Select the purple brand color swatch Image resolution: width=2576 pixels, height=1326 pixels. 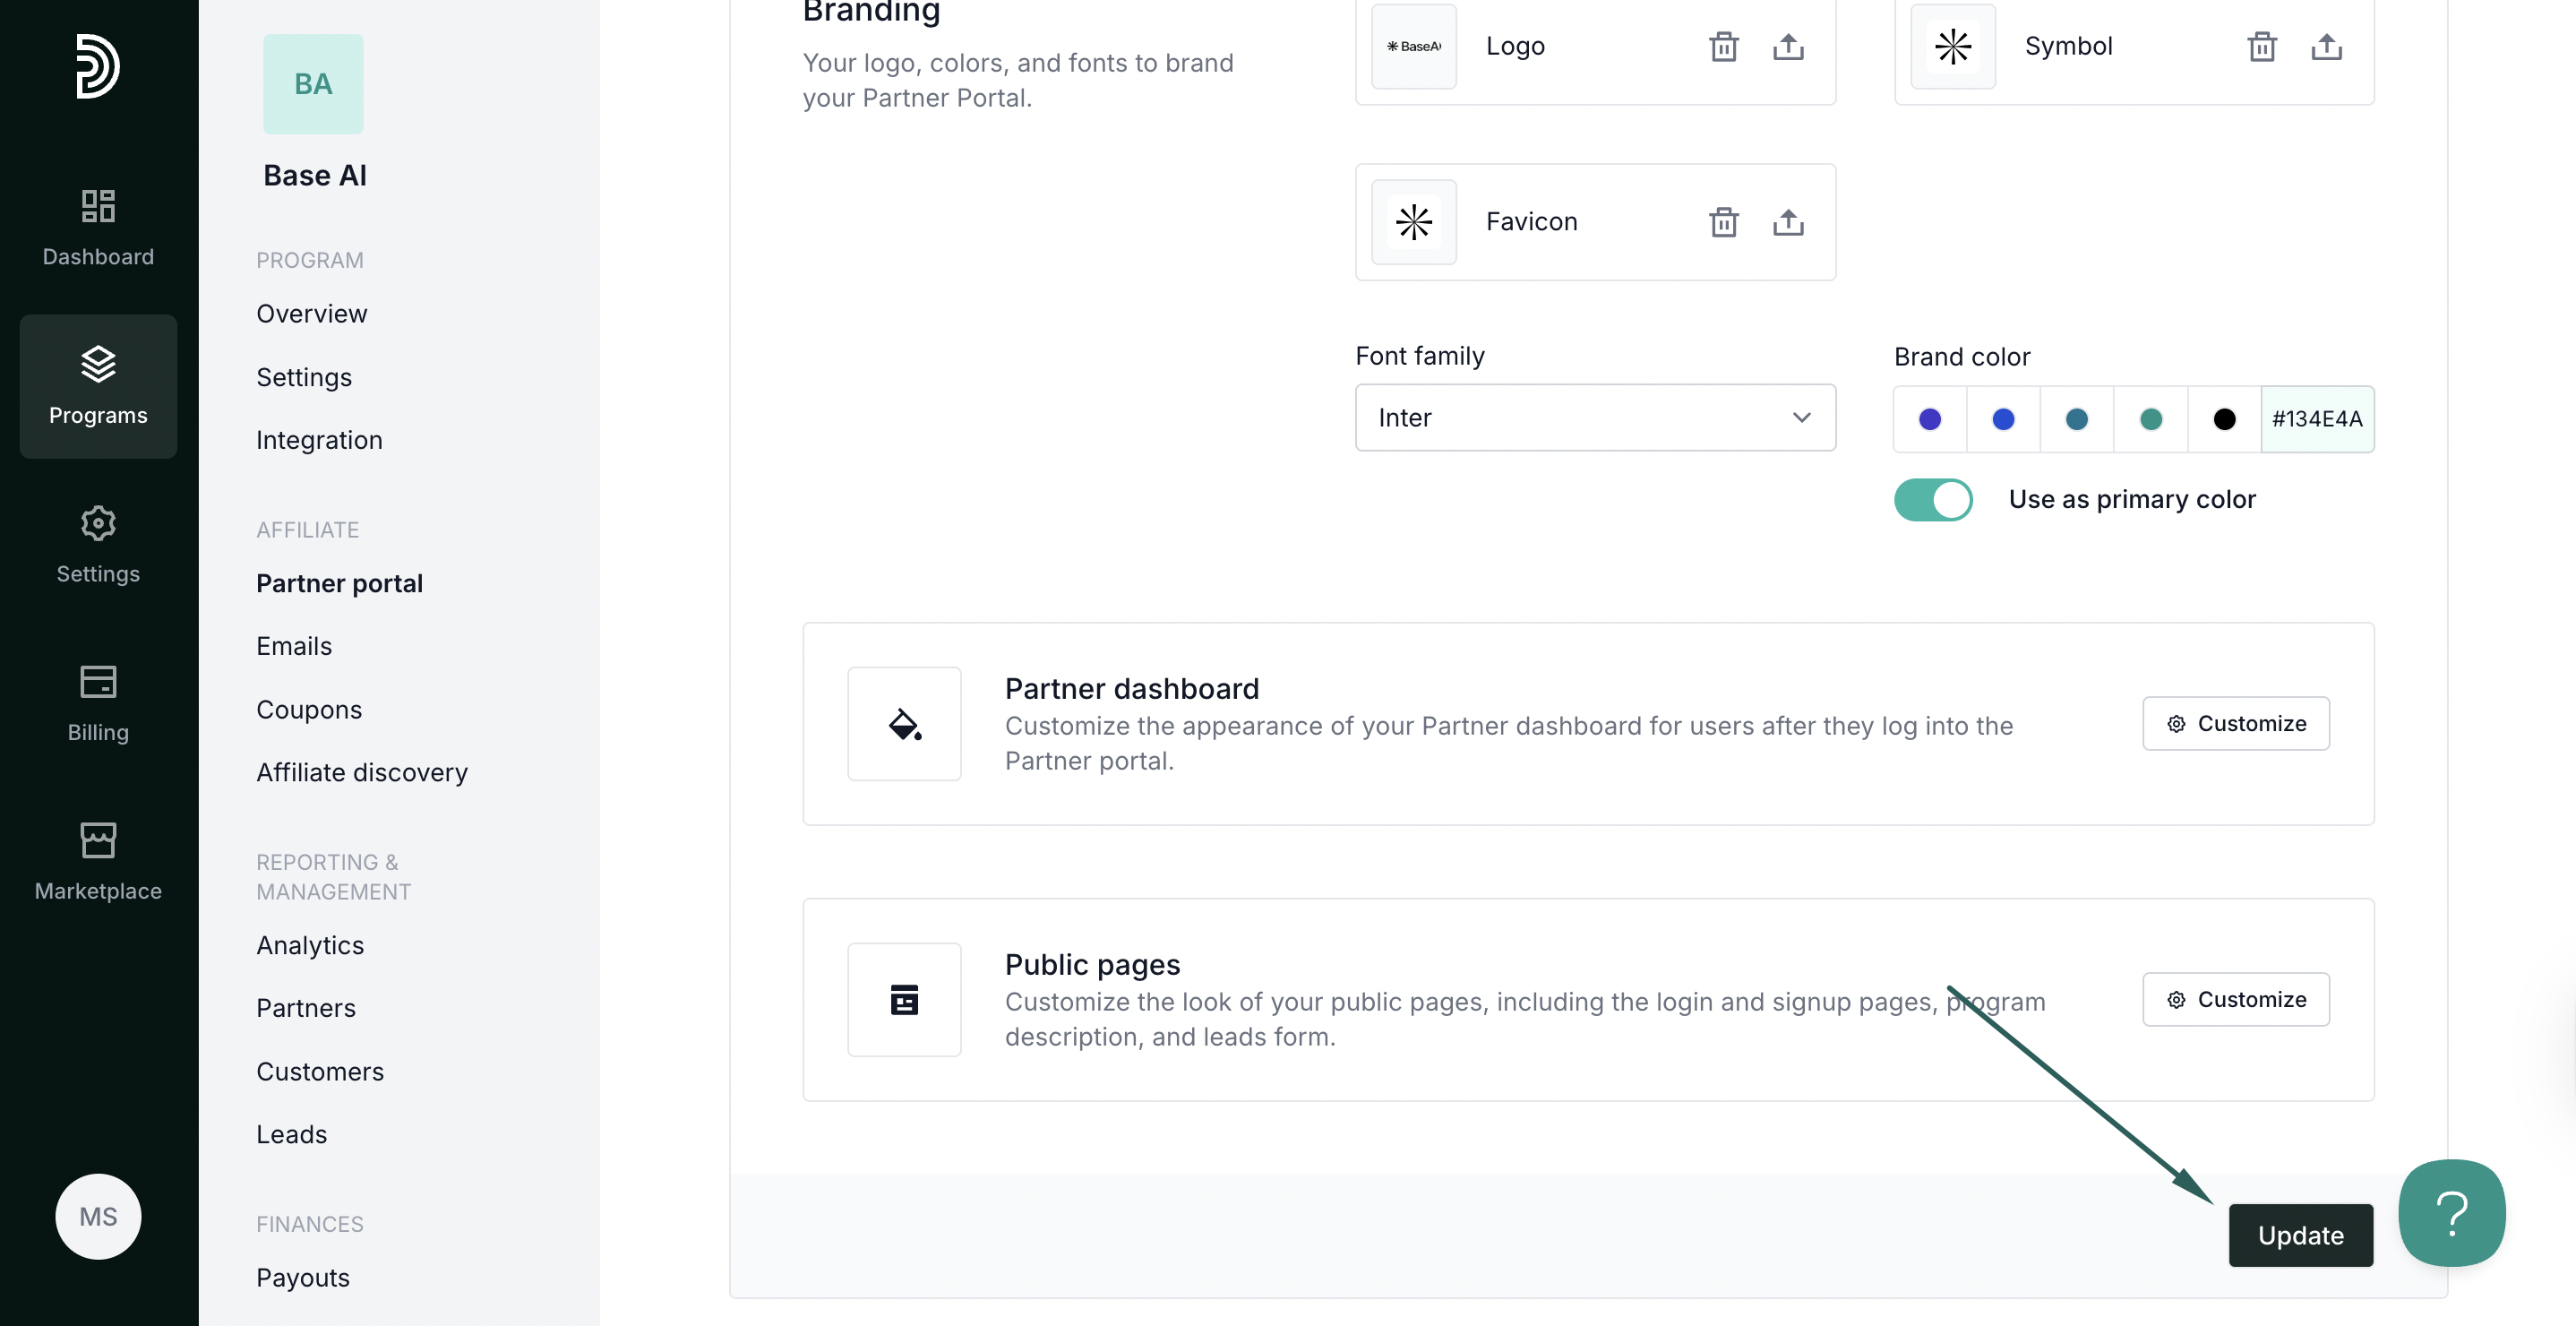point(1929,419)
